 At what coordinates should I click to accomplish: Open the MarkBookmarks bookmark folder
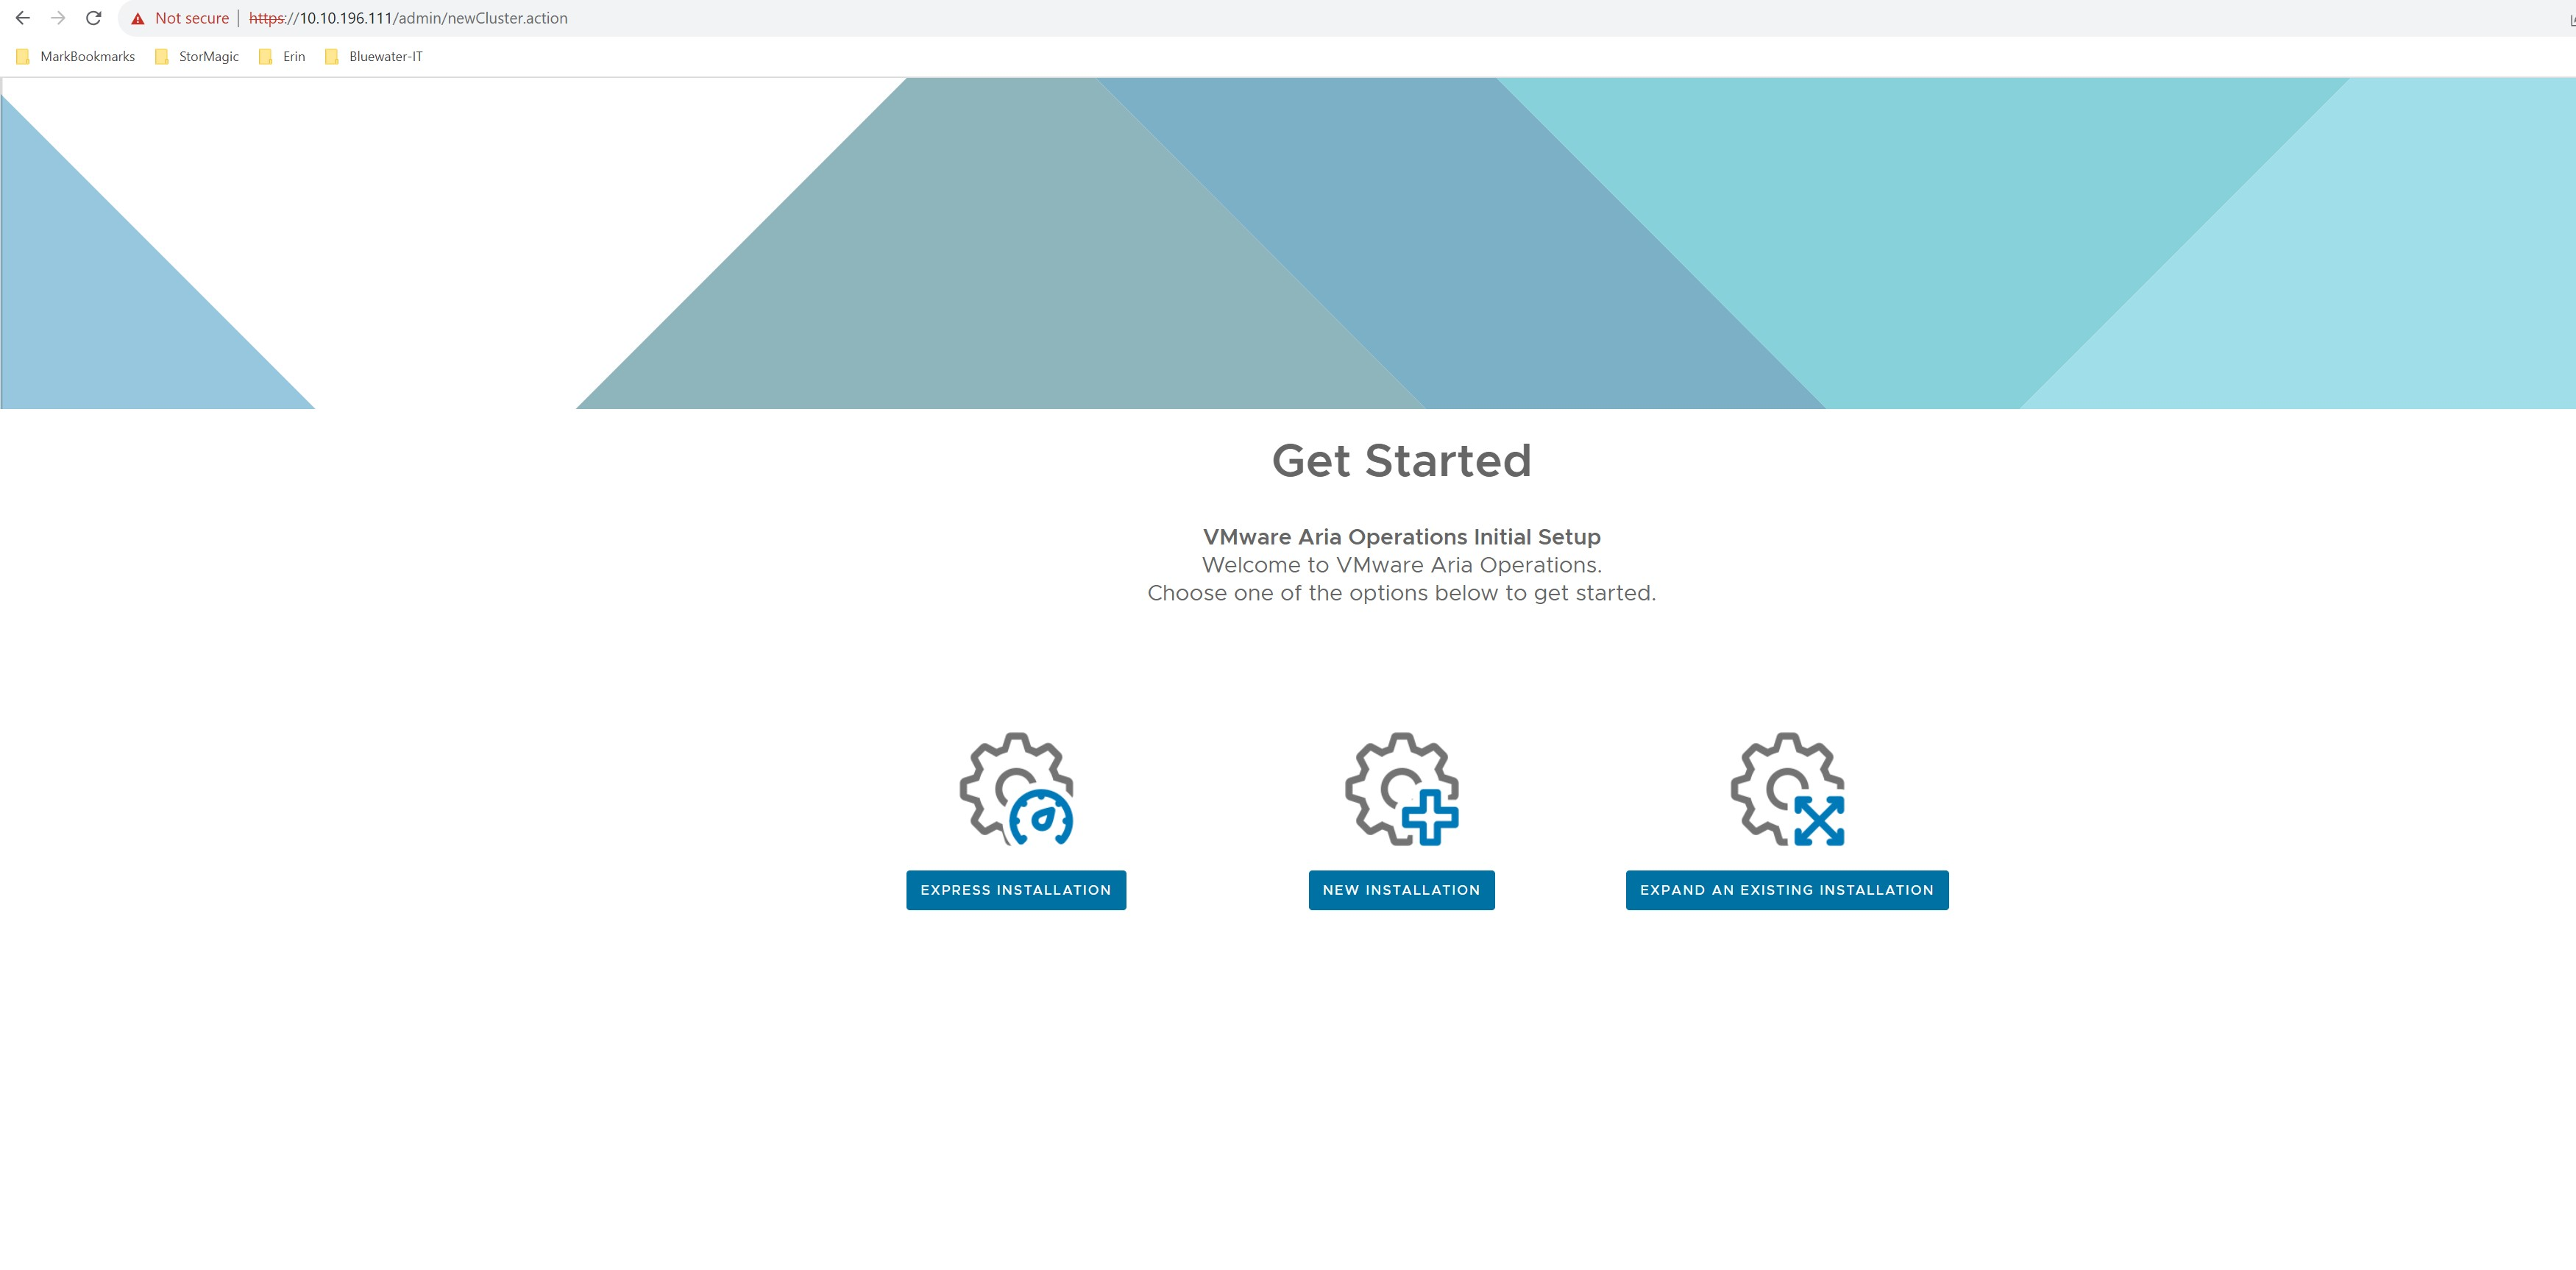[x=76, y=56]
